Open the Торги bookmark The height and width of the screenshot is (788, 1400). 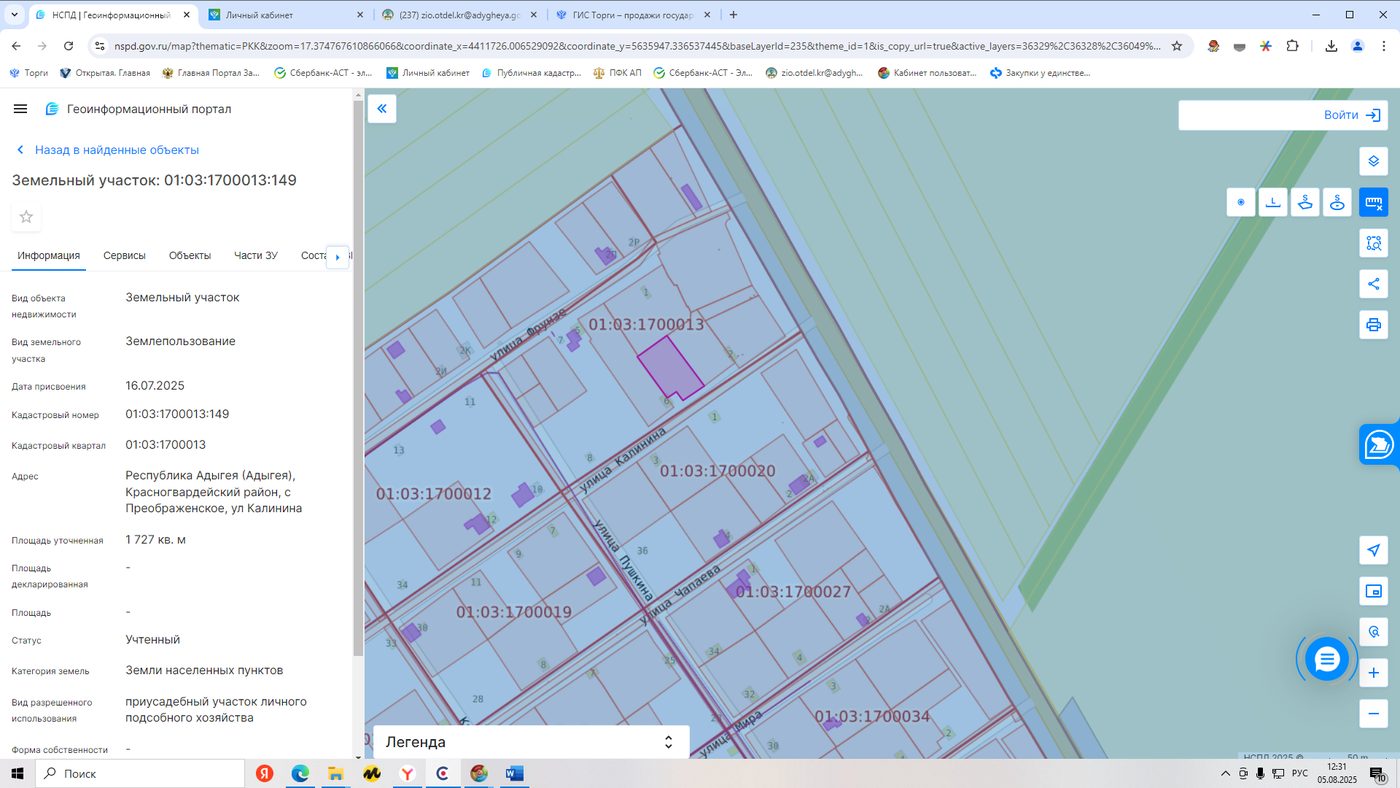click(x=28, y=73)
